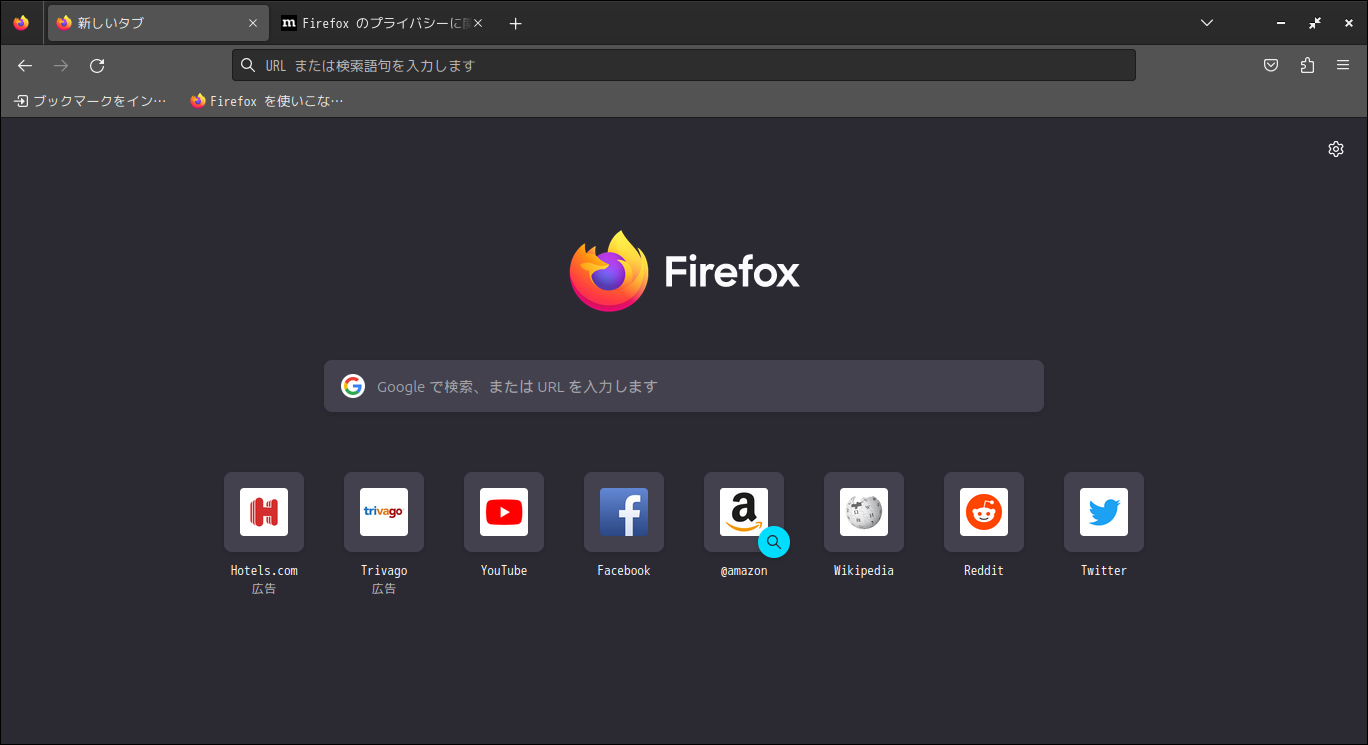Open the Hotels.com shortcut tile
The image size is (1368, 745).
click(x=264, y=512)
